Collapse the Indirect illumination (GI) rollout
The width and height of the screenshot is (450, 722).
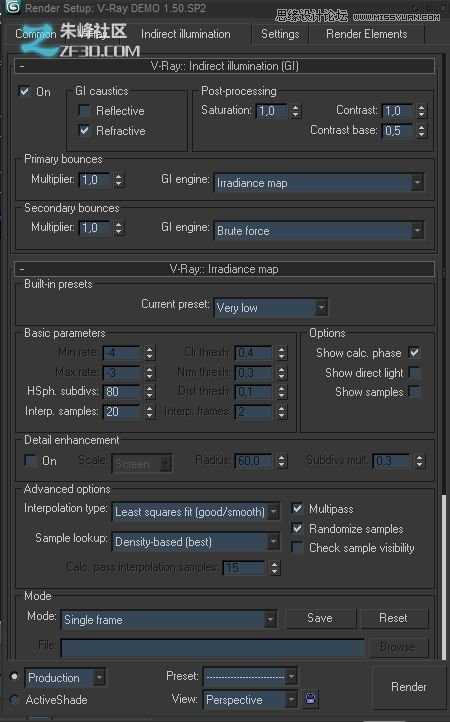(x=224, y=66)
